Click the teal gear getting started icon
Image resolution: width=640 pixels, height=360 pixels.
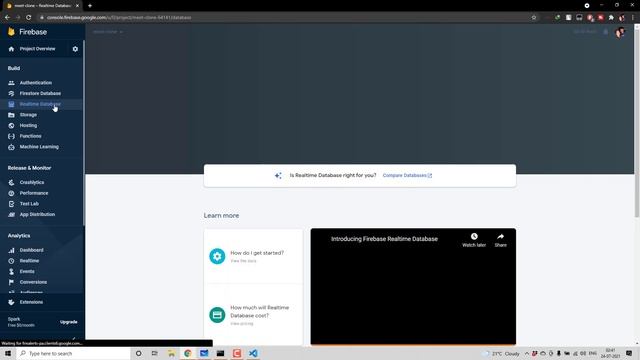point(217,256)
